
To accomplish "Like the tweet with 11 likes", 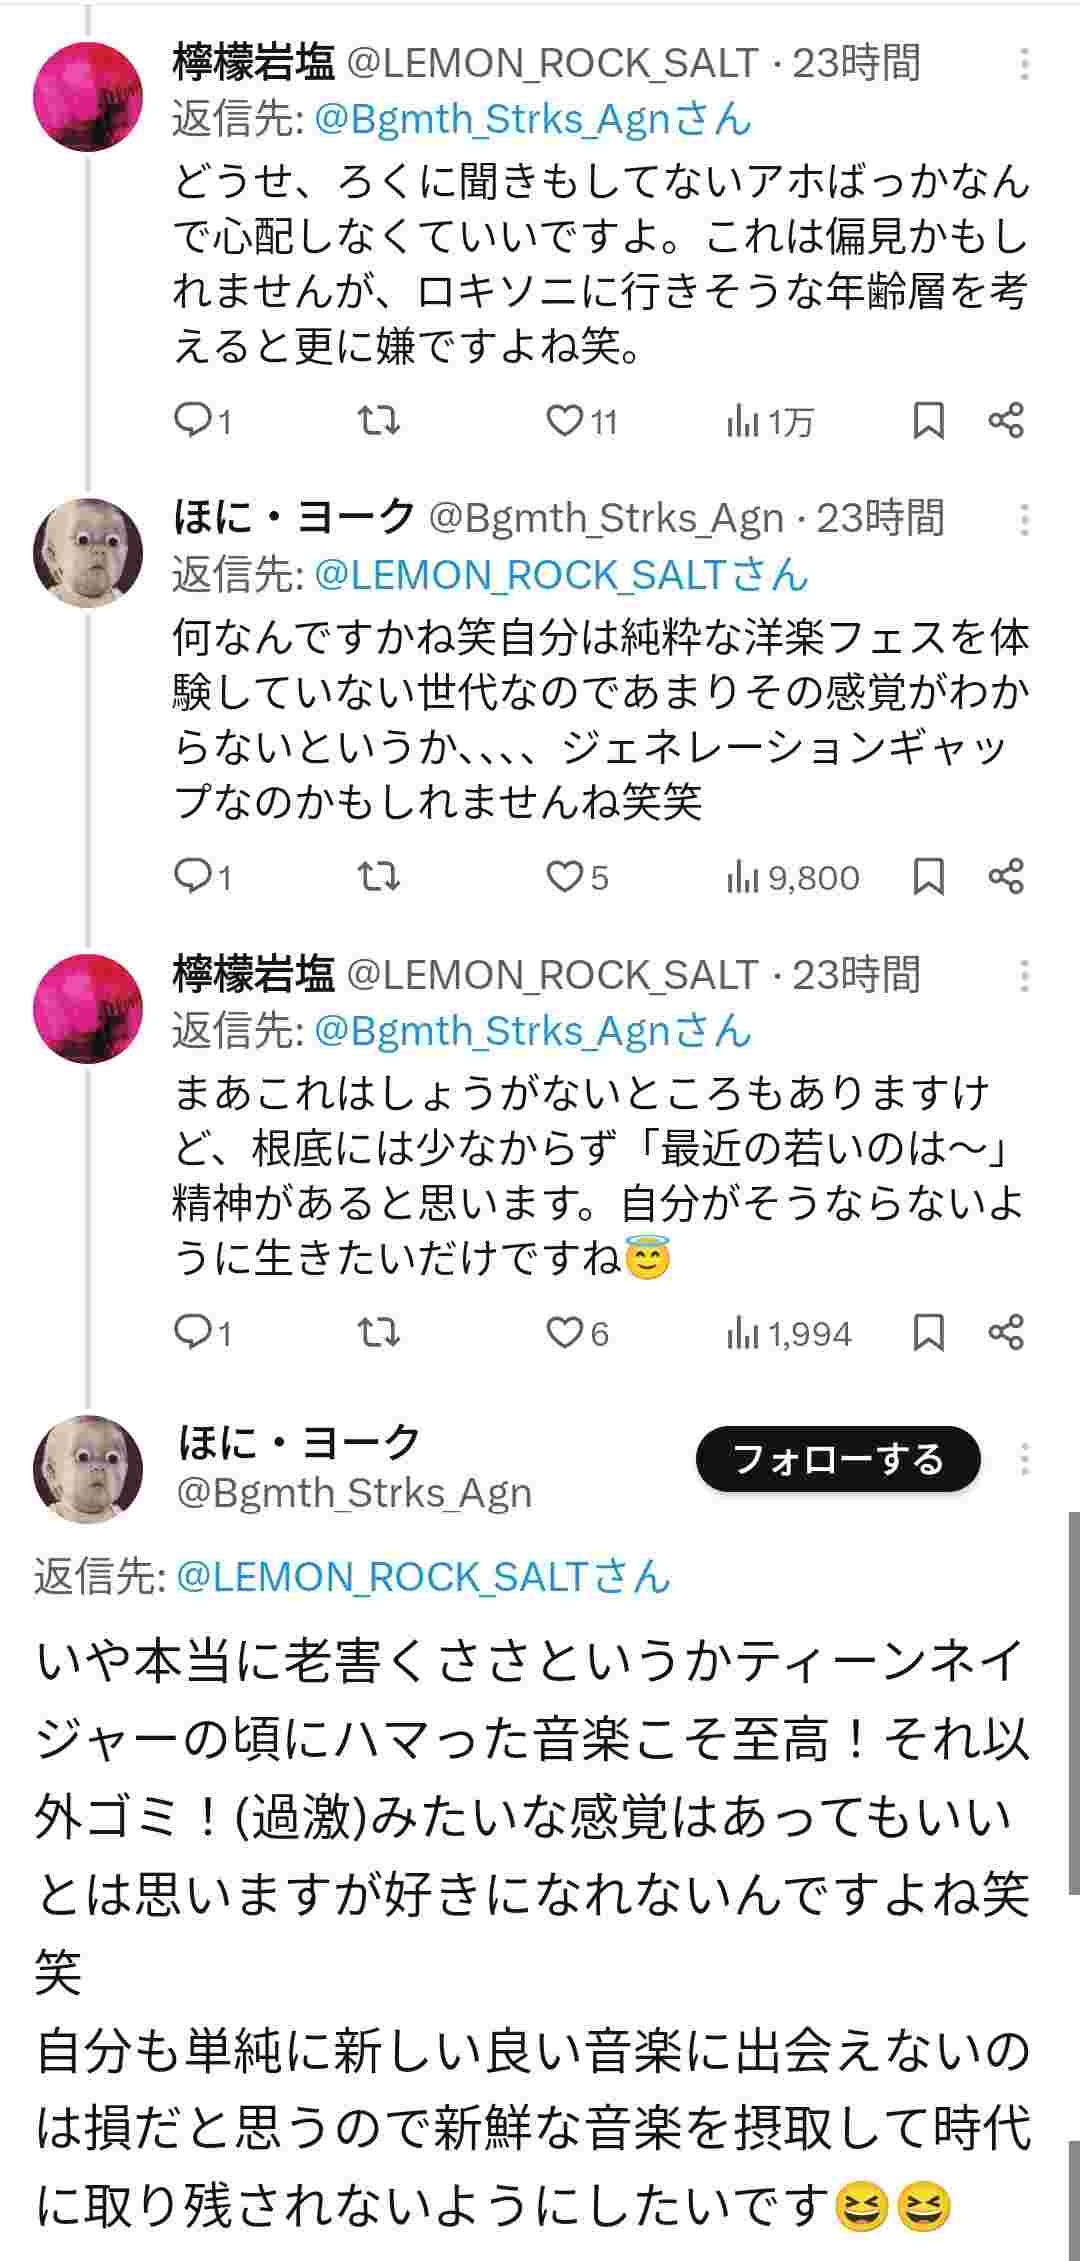I will 565,421.
